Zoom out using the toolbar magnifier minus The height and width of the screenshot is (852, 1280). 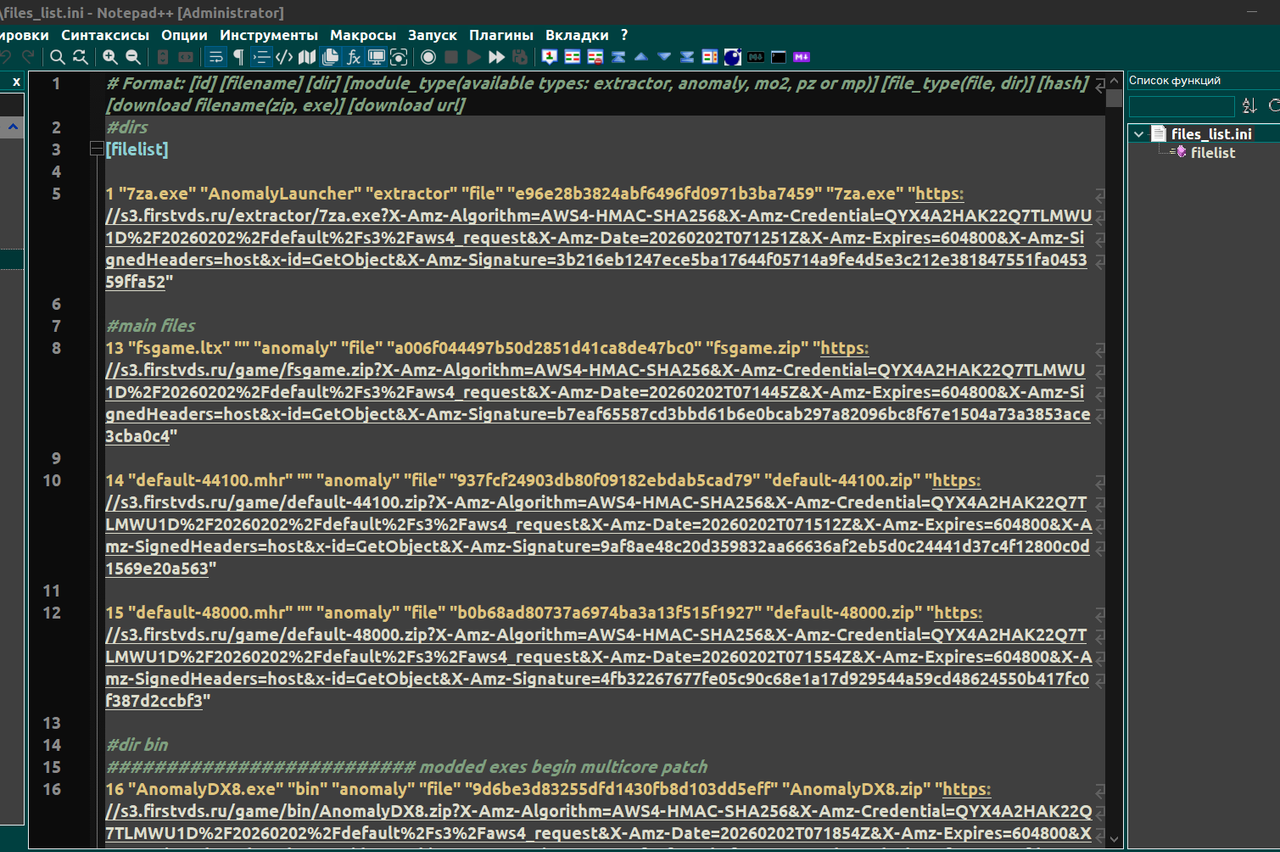click(x=133, y=57)
